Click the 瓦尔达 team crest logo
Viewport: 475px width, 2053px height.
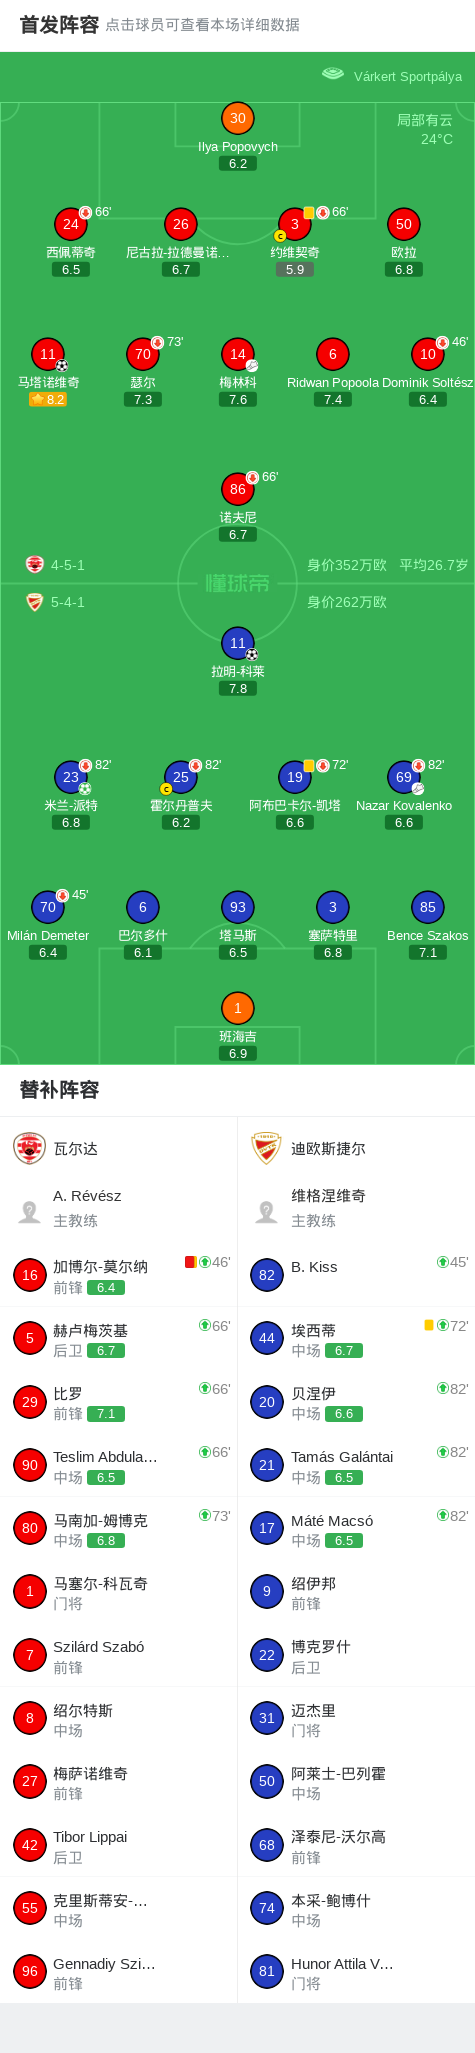tap(30, 1148)
